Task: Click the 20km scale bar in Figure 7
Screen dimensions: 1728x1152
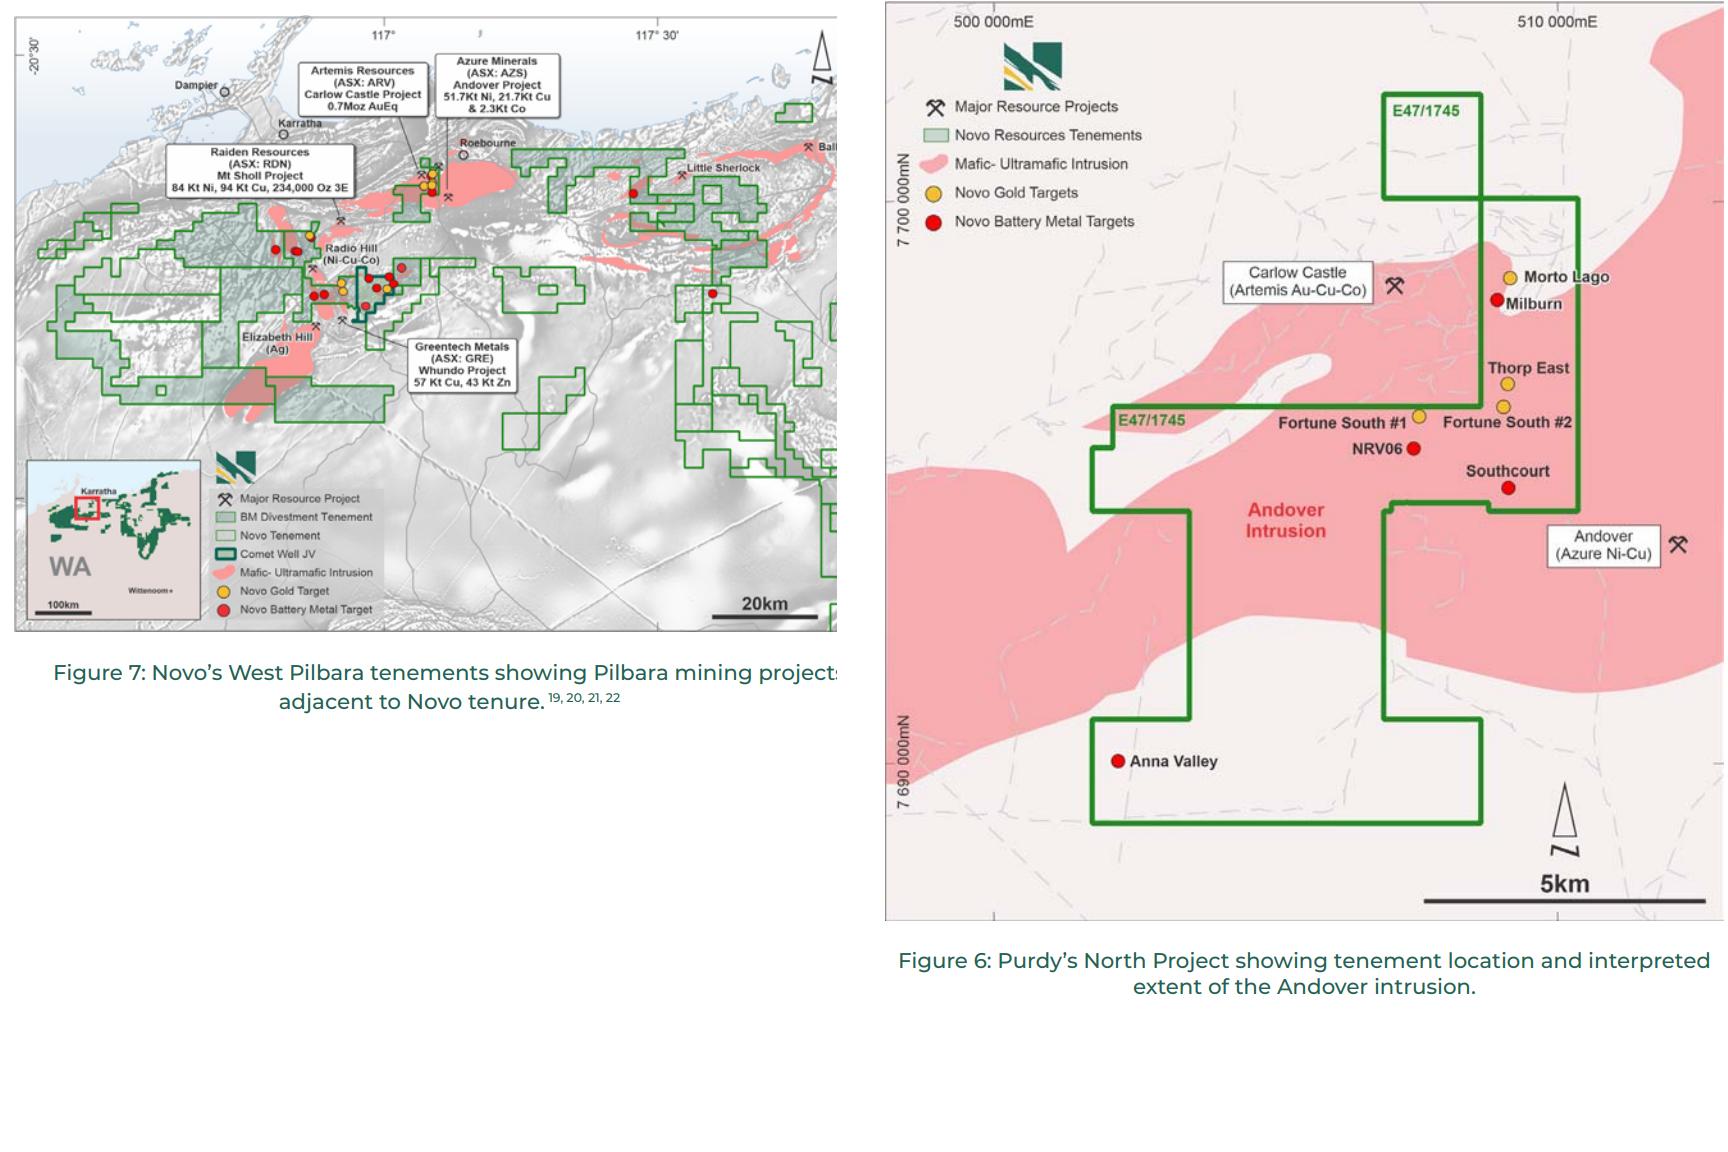Action: click(764, 617)
